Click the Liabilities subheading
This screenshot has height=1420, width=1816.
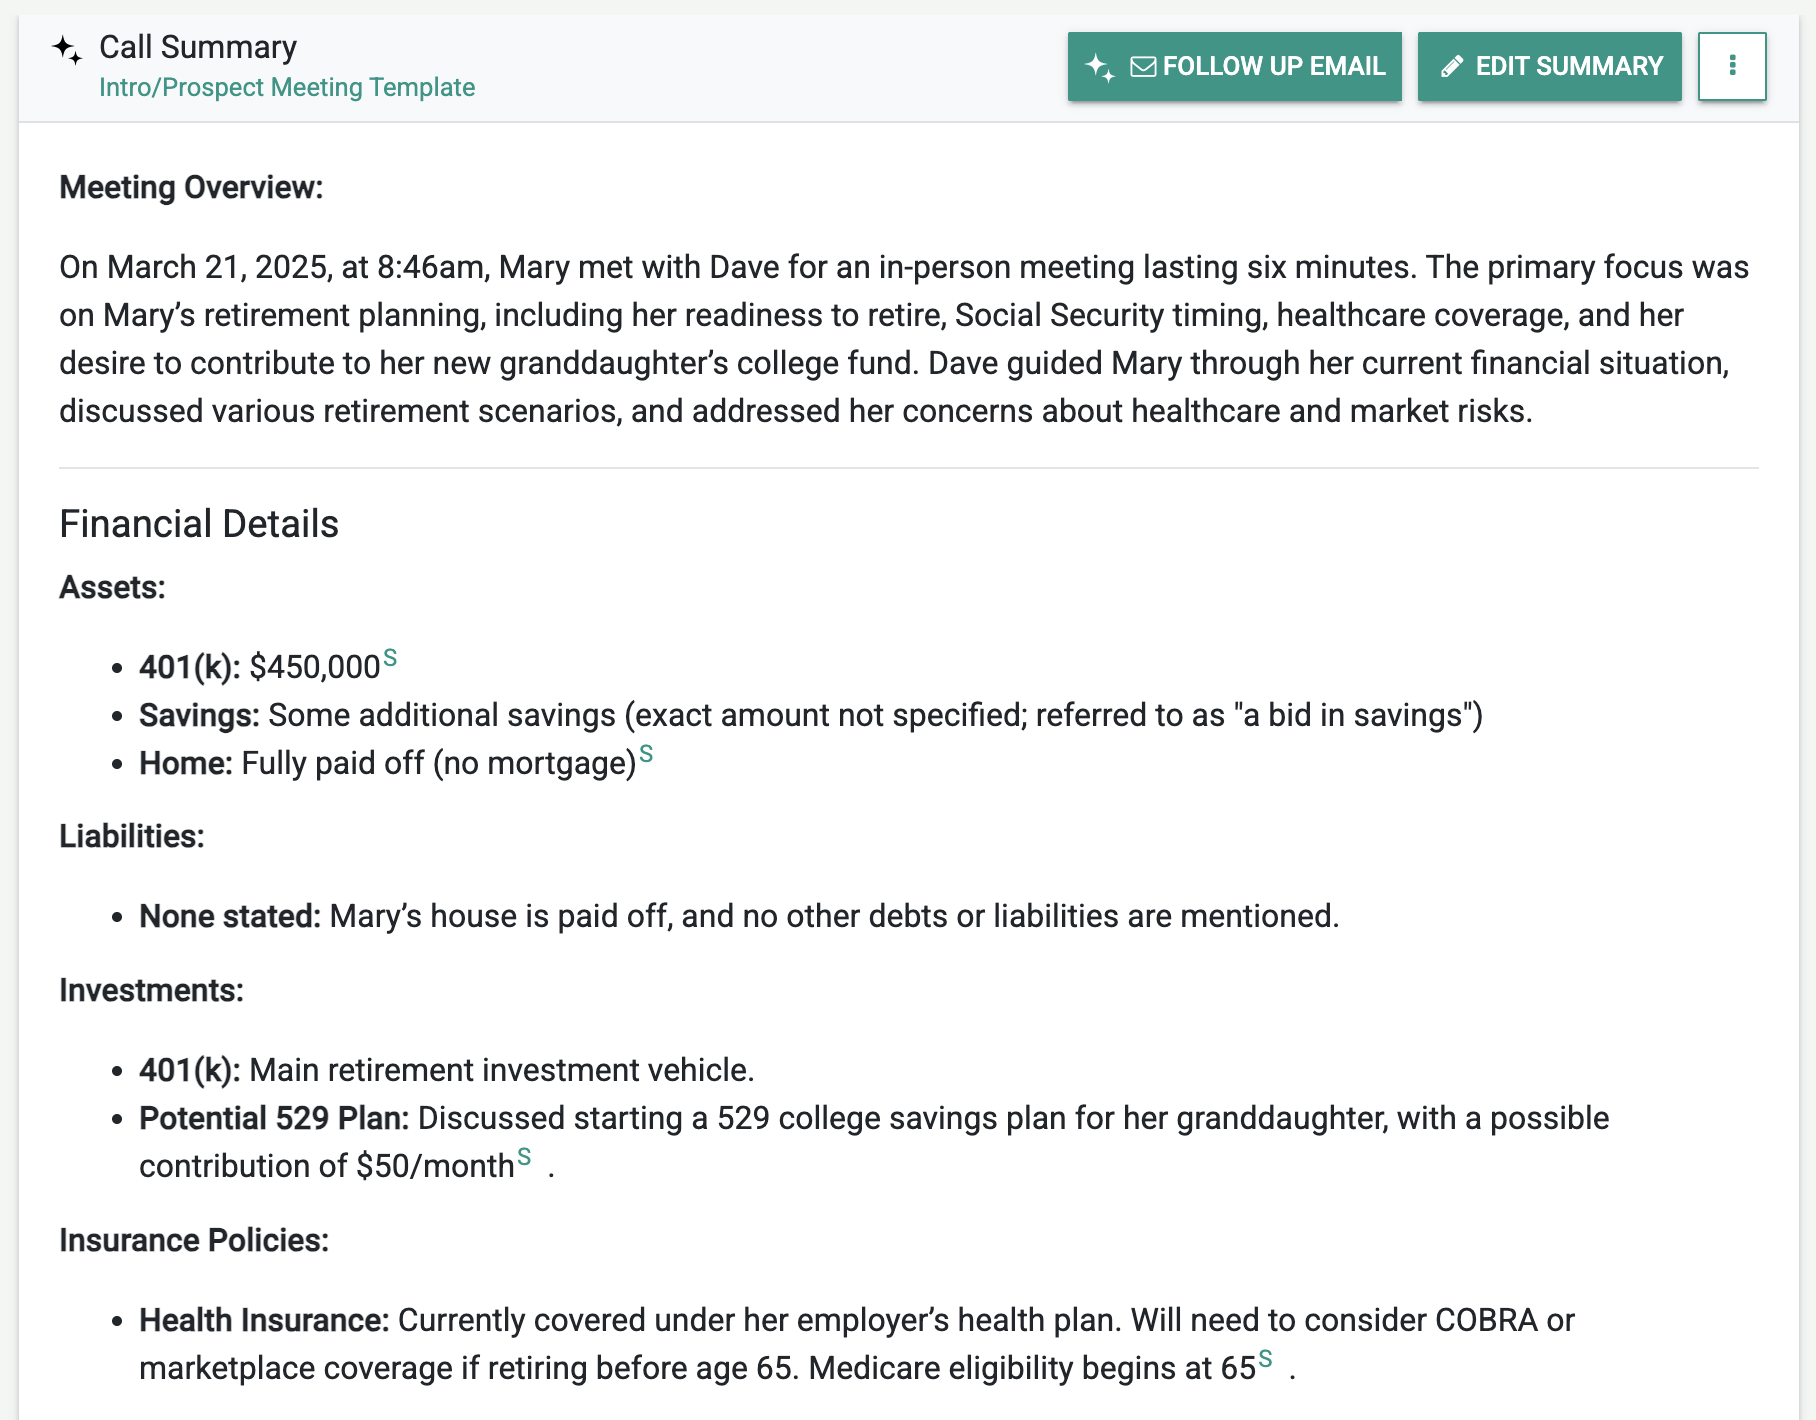(132, 836)
